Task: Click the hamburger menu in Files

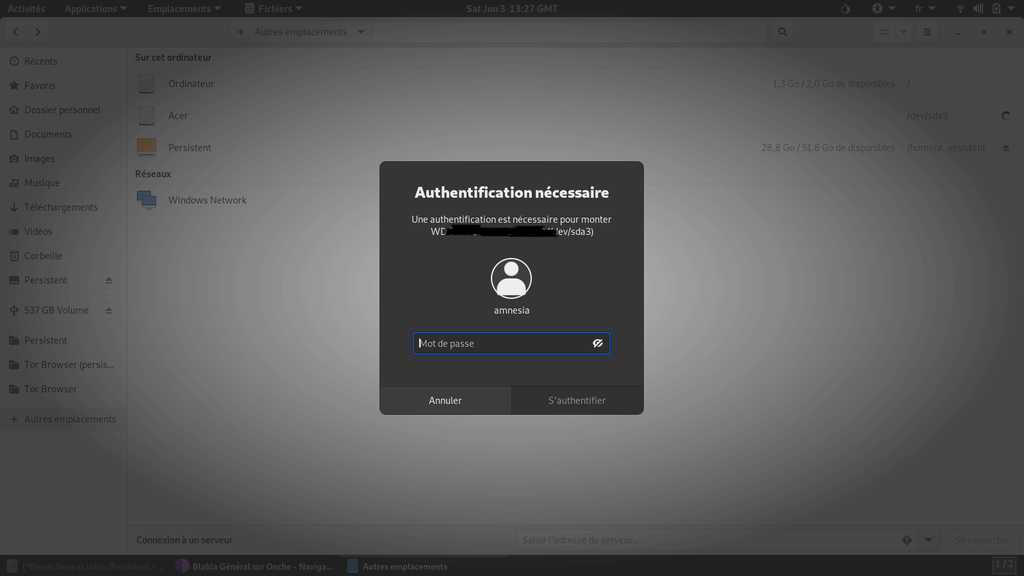Action: (927, 32)
